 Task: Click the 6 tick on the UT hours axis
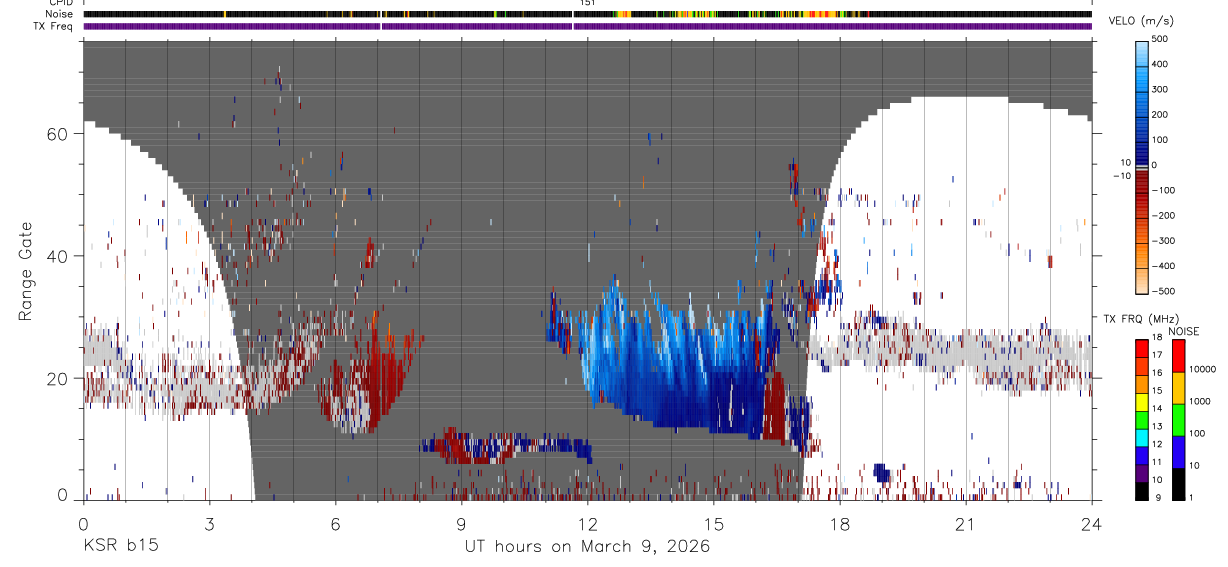pyautogui.click(x=335, y=523)
